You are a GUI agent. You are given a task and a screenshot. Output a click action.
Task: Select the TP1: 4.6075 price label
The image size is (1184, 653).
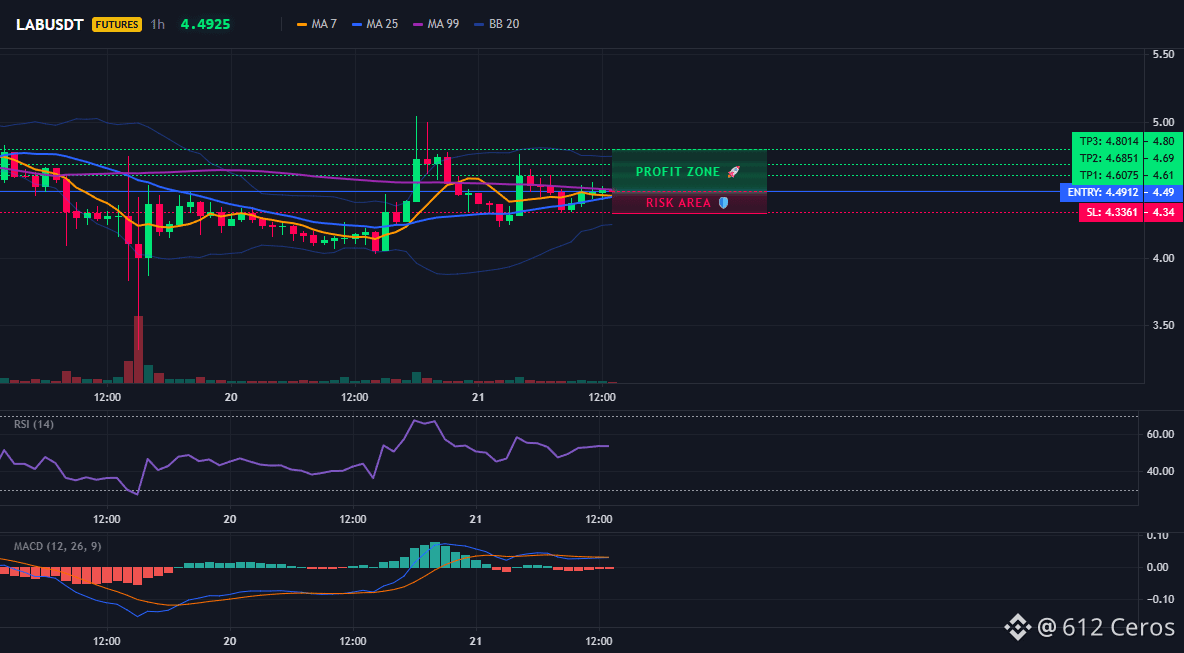(1107, 175)
